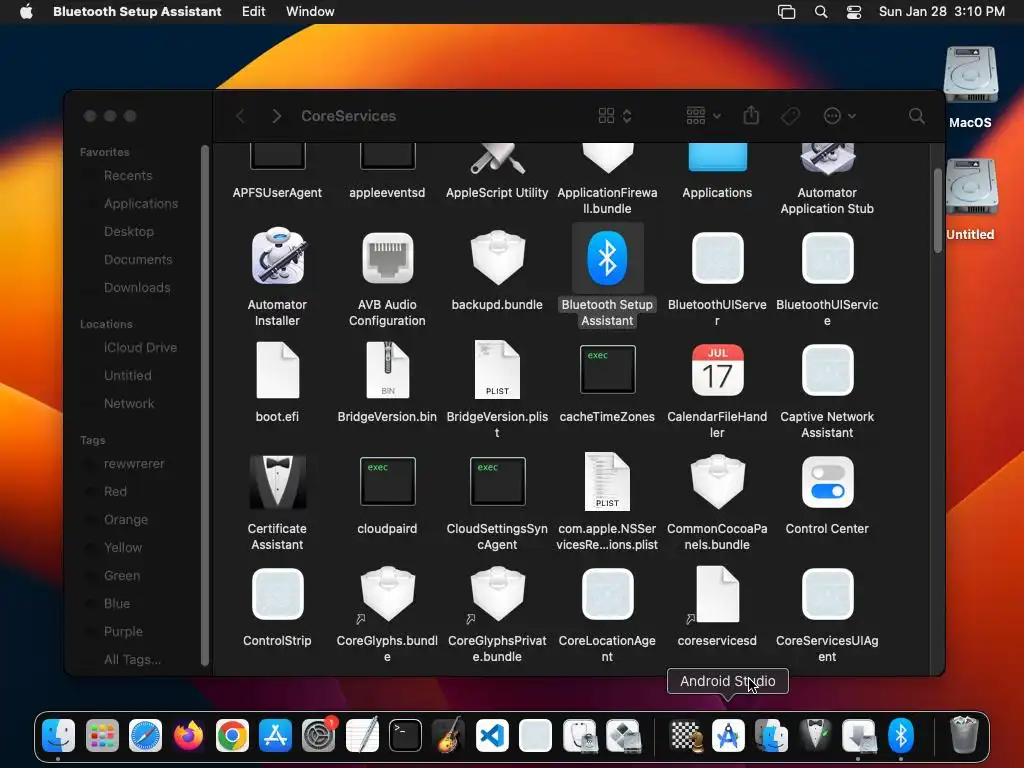1024x768 pixels.
Task: Select the AVB Audio Configuration icon
Action: [x=387, y=257]
